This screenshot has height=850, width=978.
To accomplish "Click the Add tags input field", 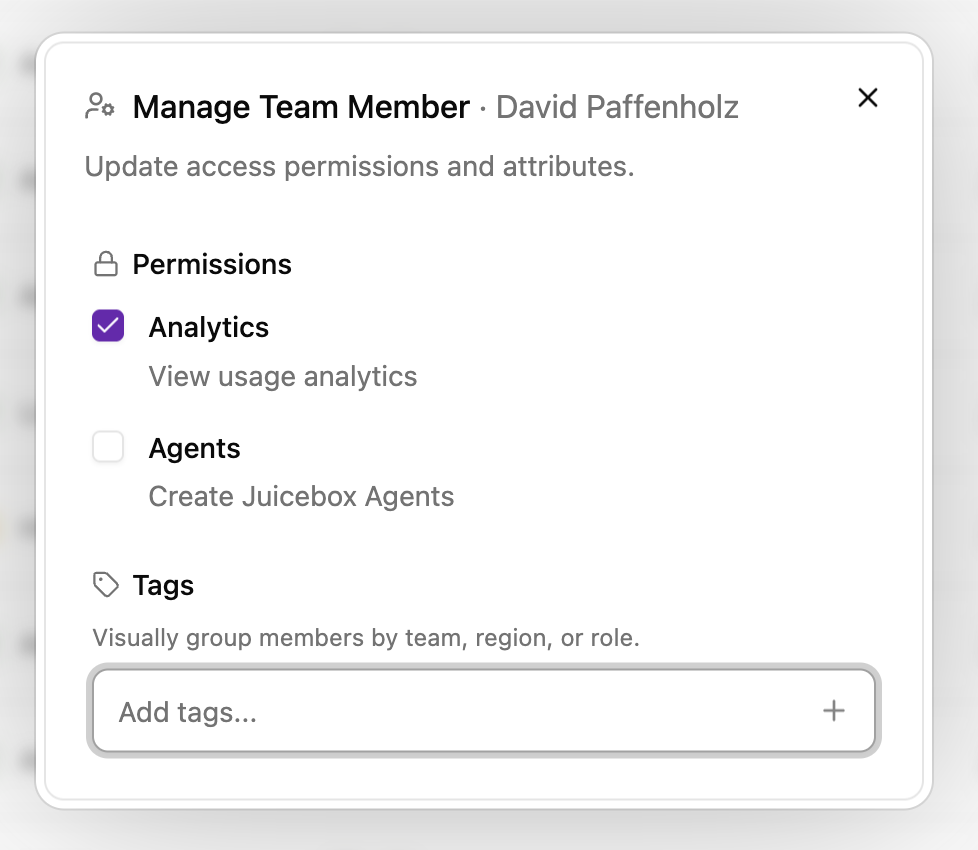I will [x=483, y=711].
